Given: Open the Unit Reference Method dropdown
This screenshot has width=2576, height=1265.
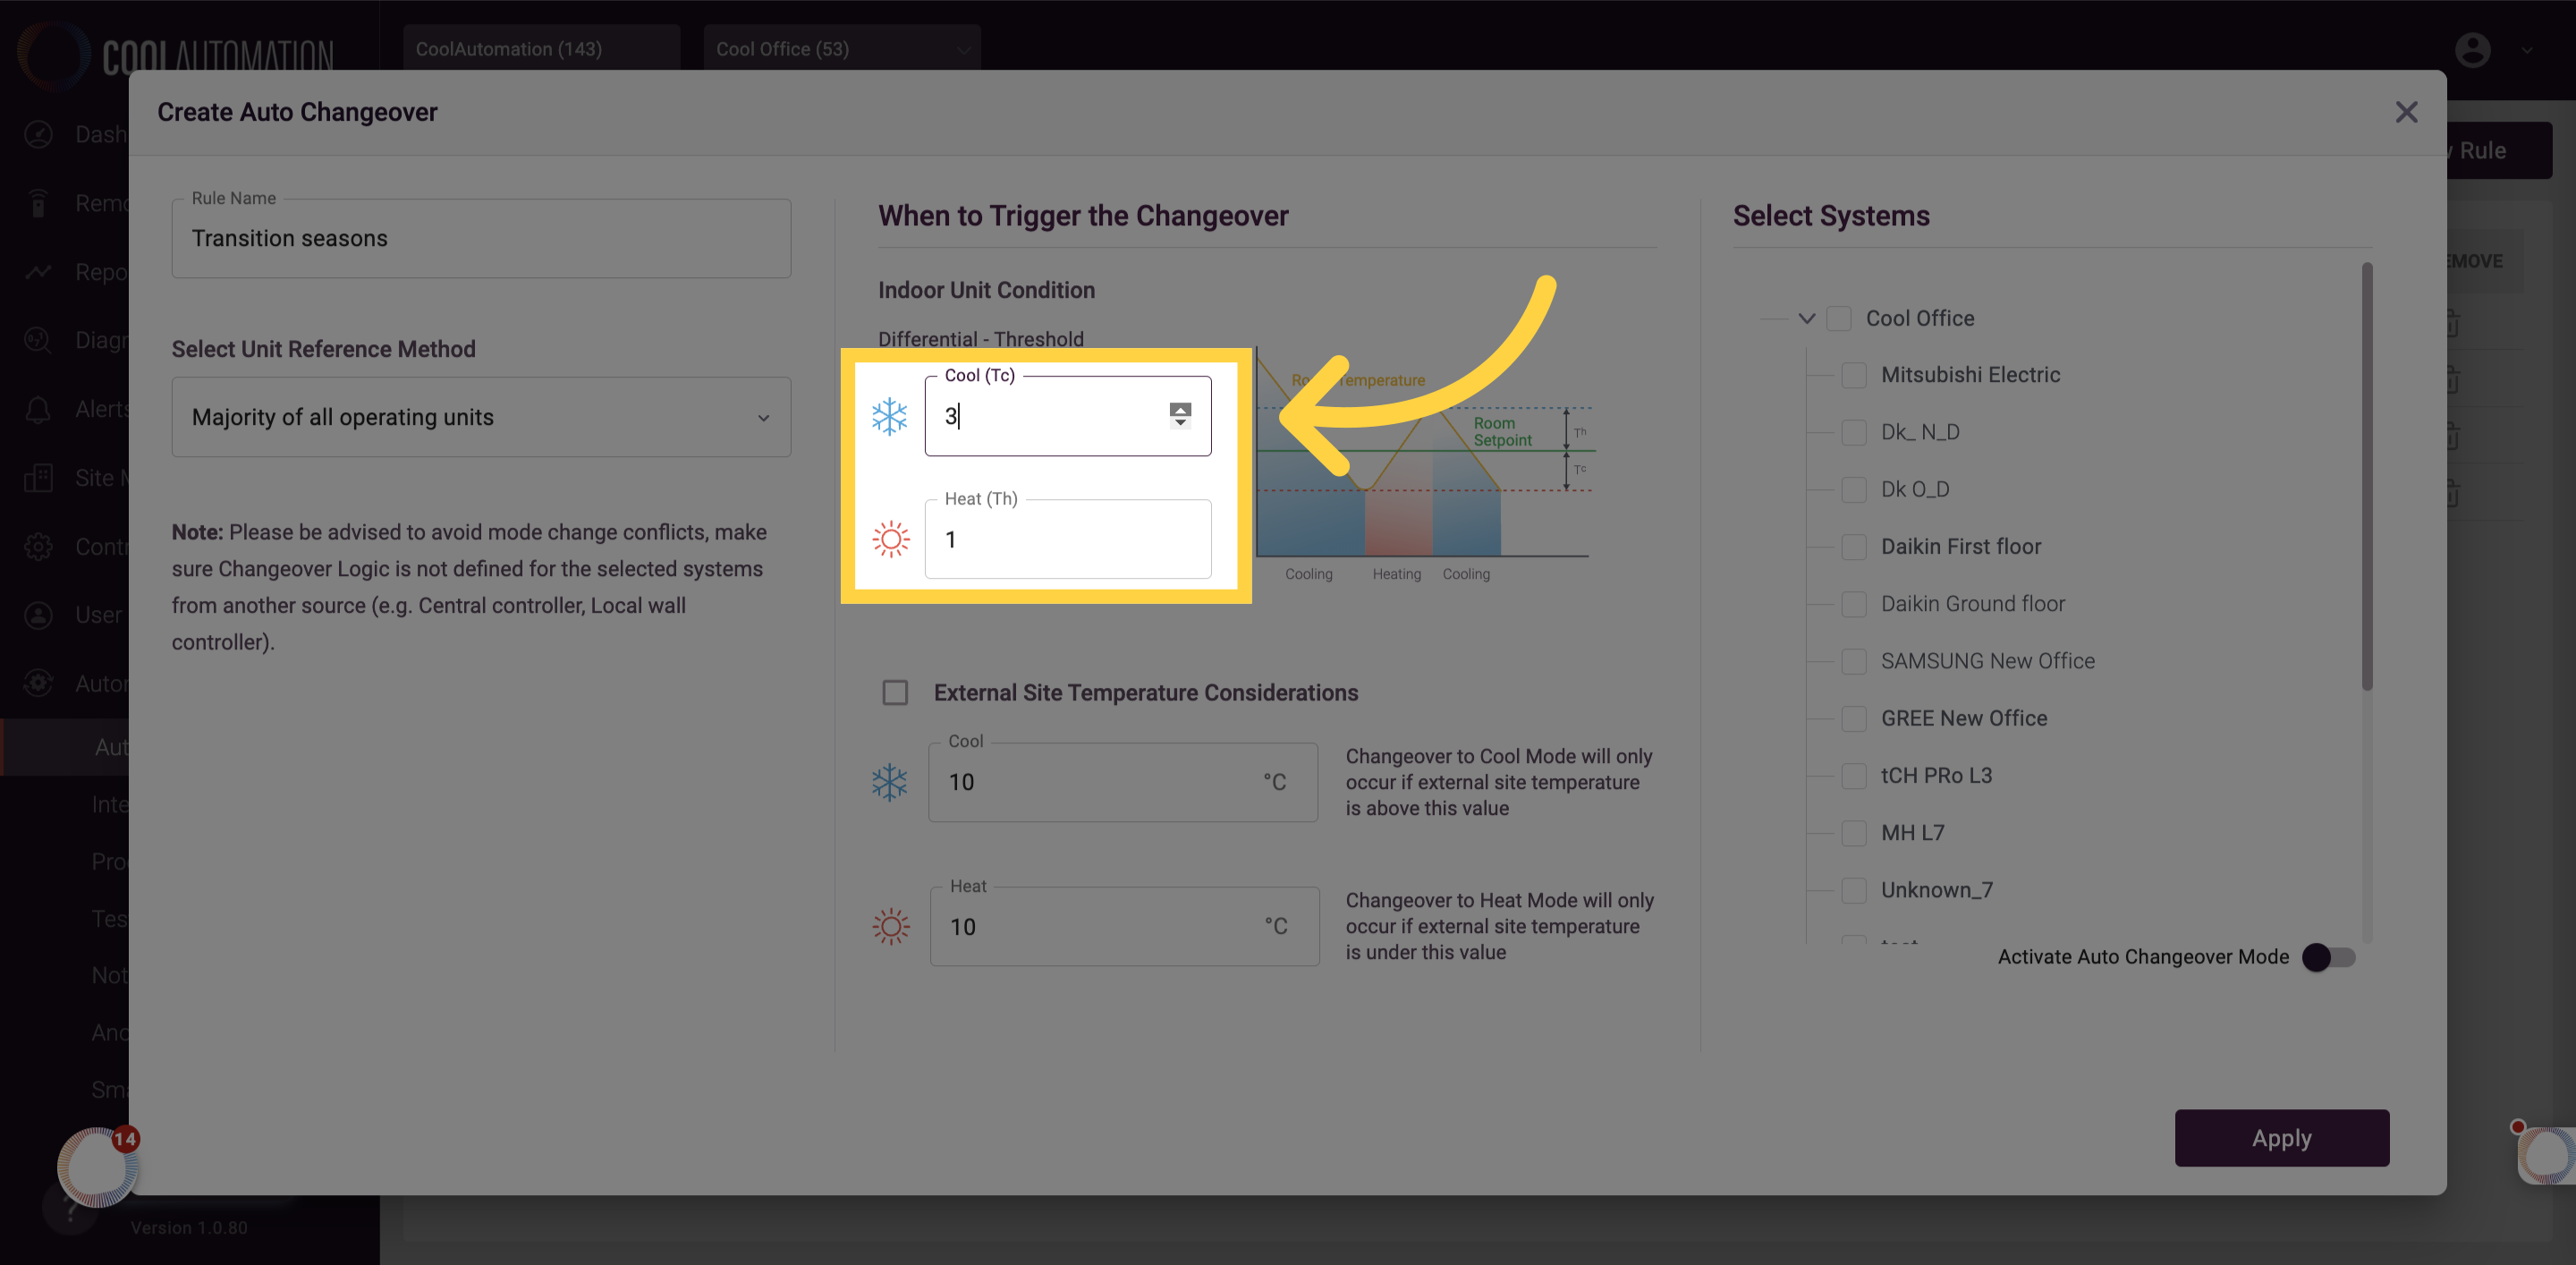Looking at the screenshot, I should click(x=481, y=417).
